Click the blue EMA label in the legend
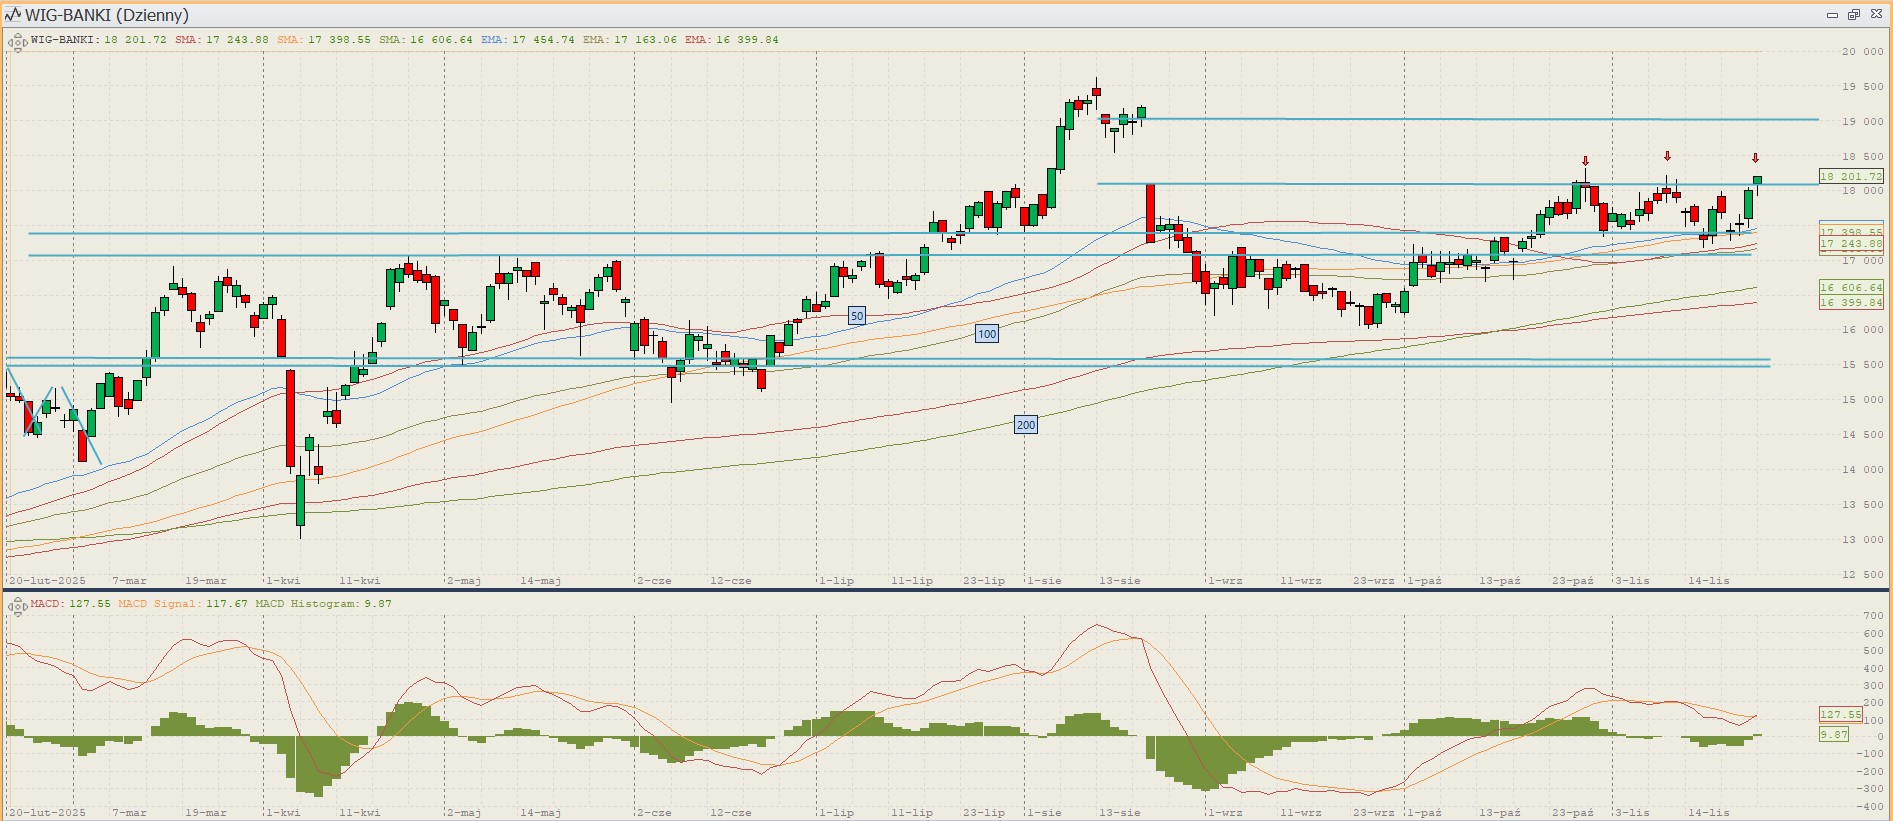The height and width of the screenshot is (821, 1893). 492,40
